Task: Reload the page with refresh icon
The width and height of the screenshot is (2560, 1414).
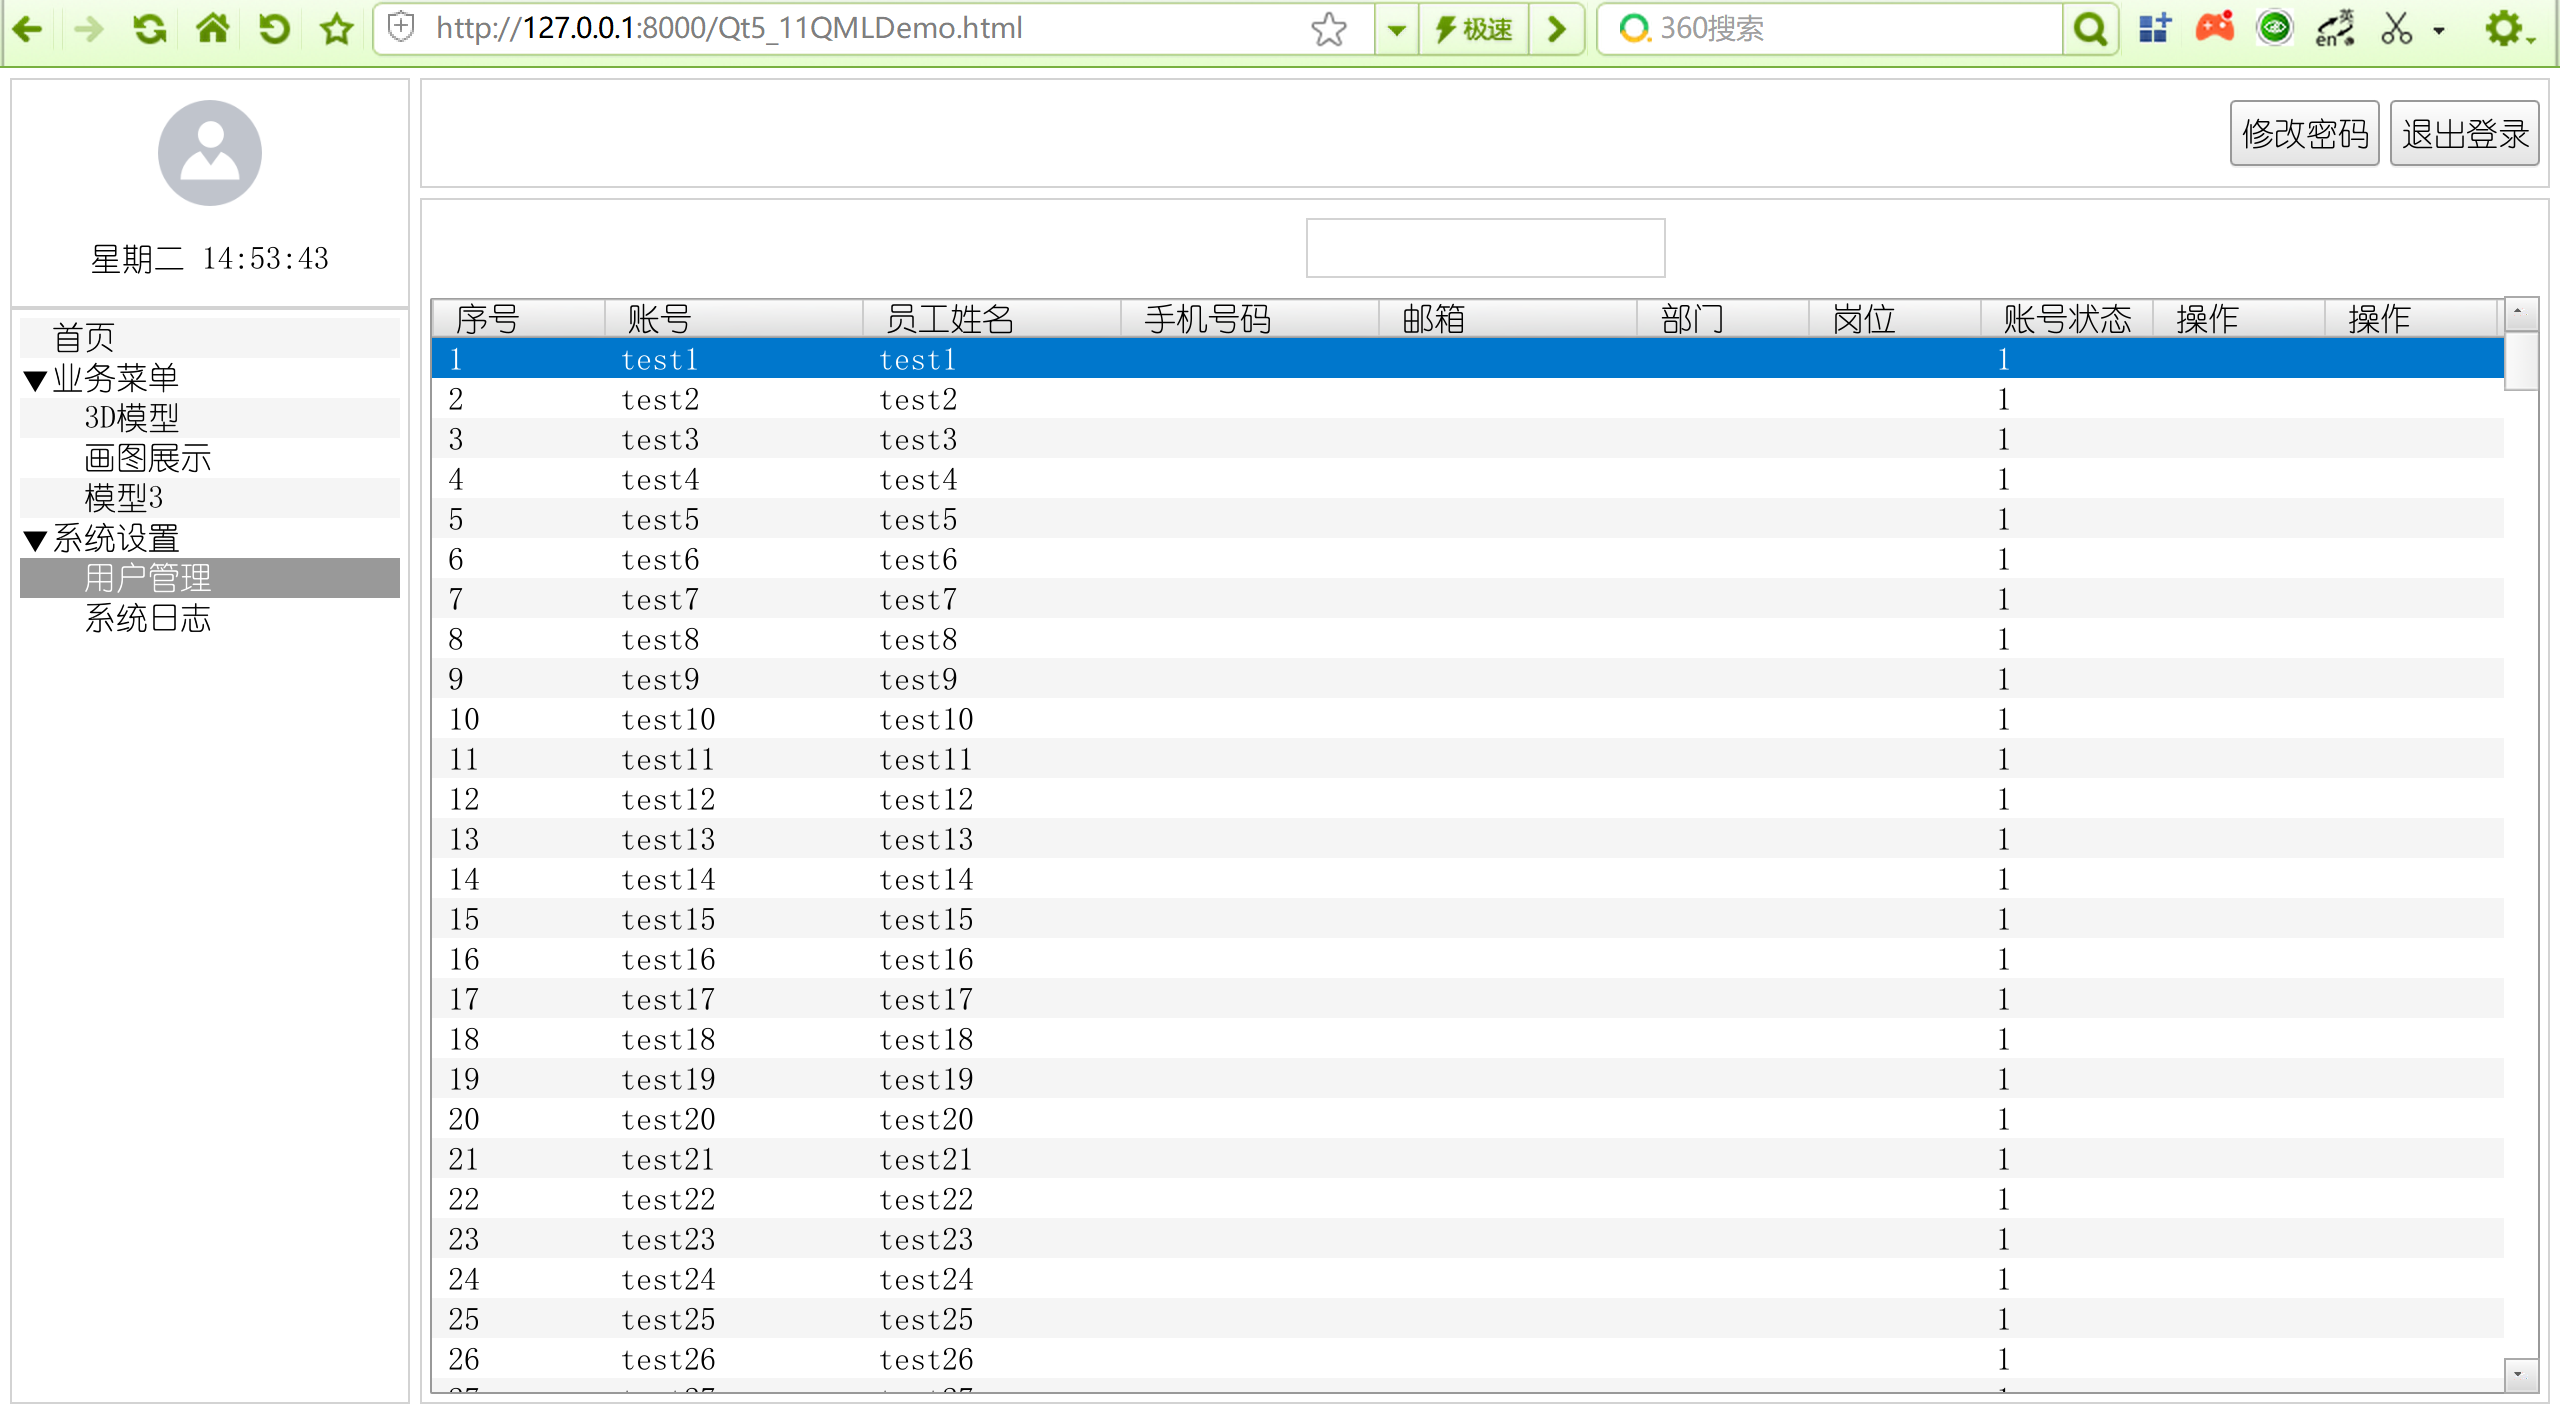Action: 150,29
